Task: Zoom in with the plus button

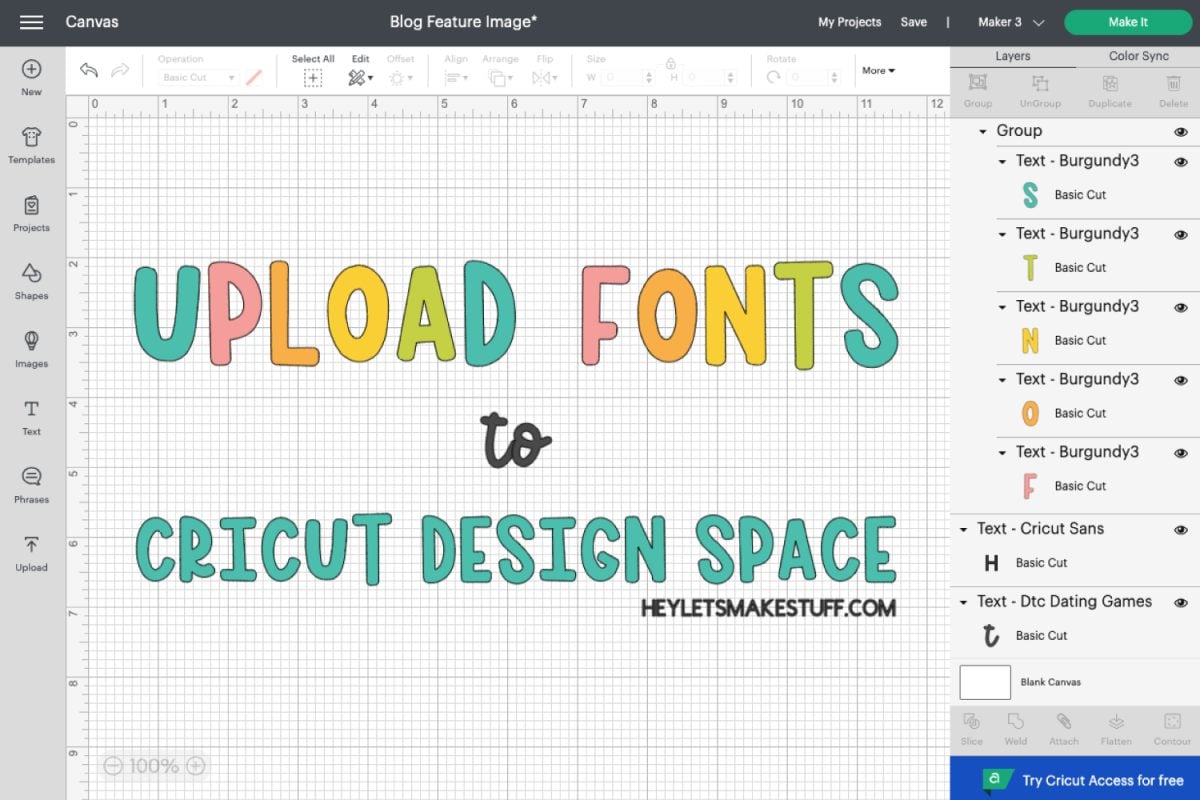Action: click(196, 766)
